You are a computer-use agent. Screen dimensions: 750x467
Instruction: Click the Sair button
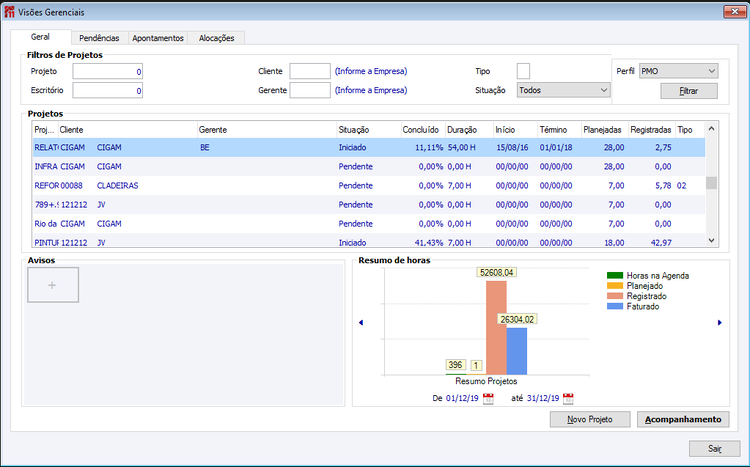[x=715, y=448]
